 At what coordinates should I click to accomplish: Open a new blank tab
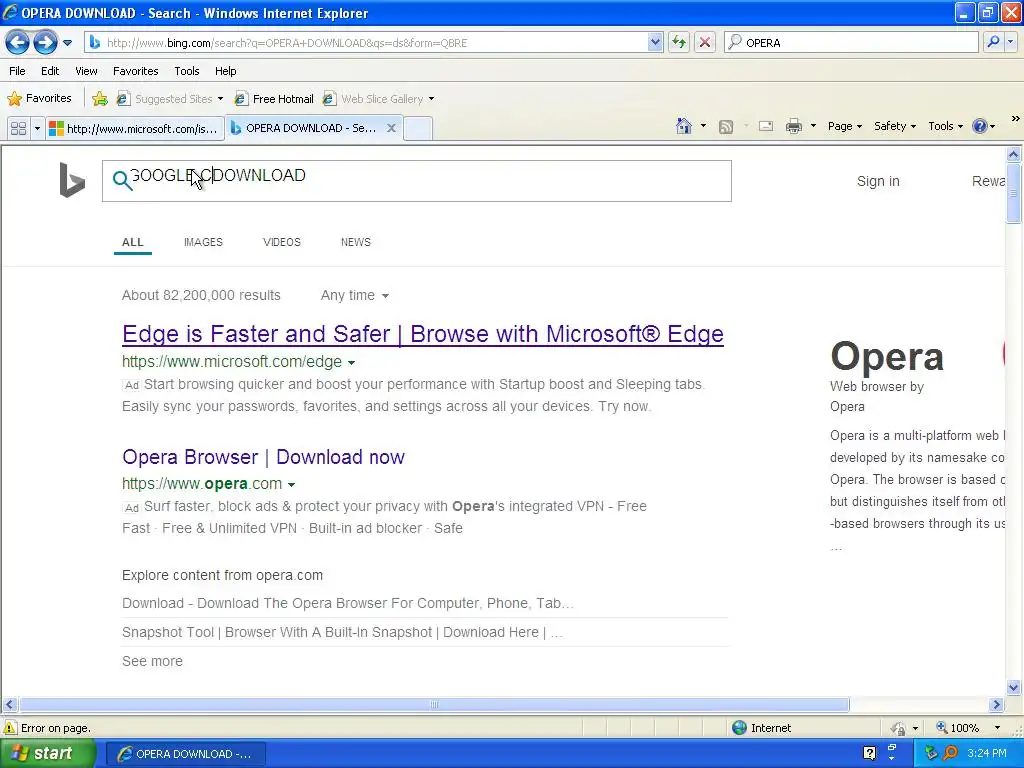418,128
